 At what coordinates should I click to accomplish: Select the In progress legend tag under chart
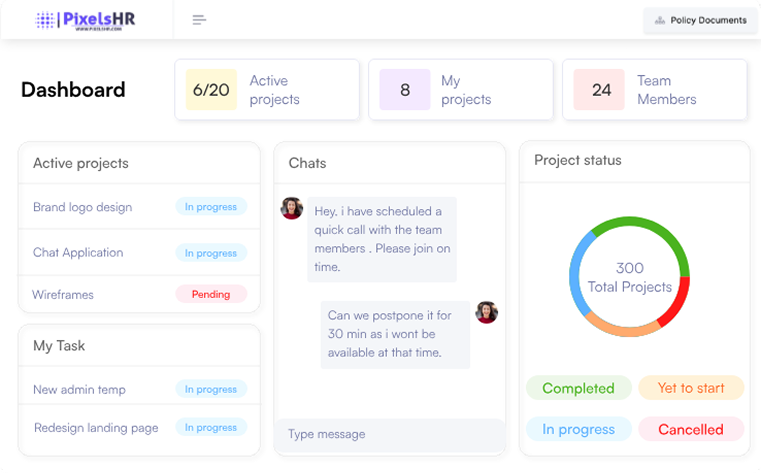(x=578, y=429)
